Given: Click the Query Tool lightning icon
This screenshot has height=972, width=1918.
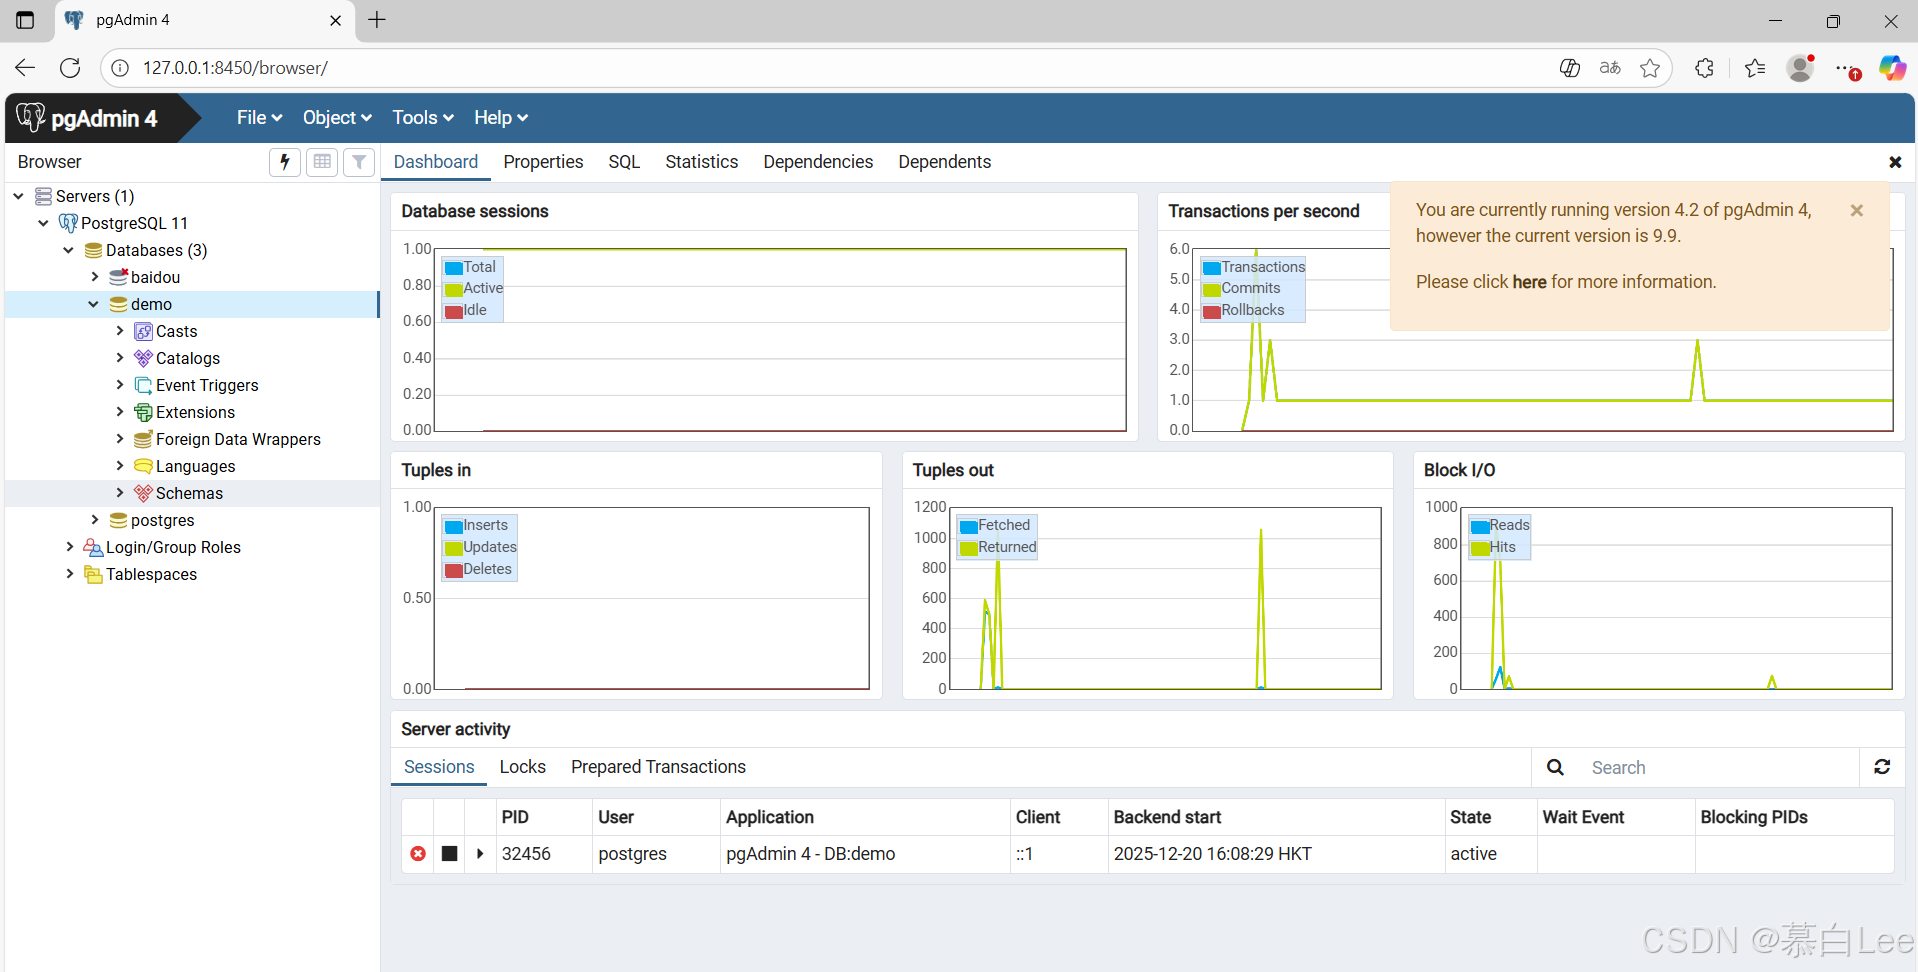Looking at the screenshot, I should (x=285, y=161).
